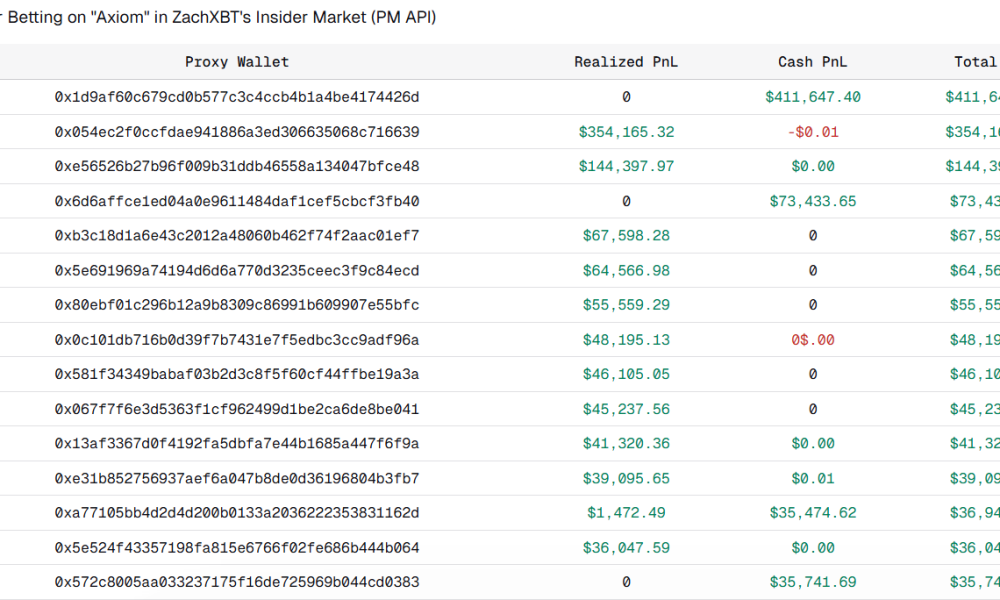Click the $411,647.40 Cash PnL value

pos(812,96)
